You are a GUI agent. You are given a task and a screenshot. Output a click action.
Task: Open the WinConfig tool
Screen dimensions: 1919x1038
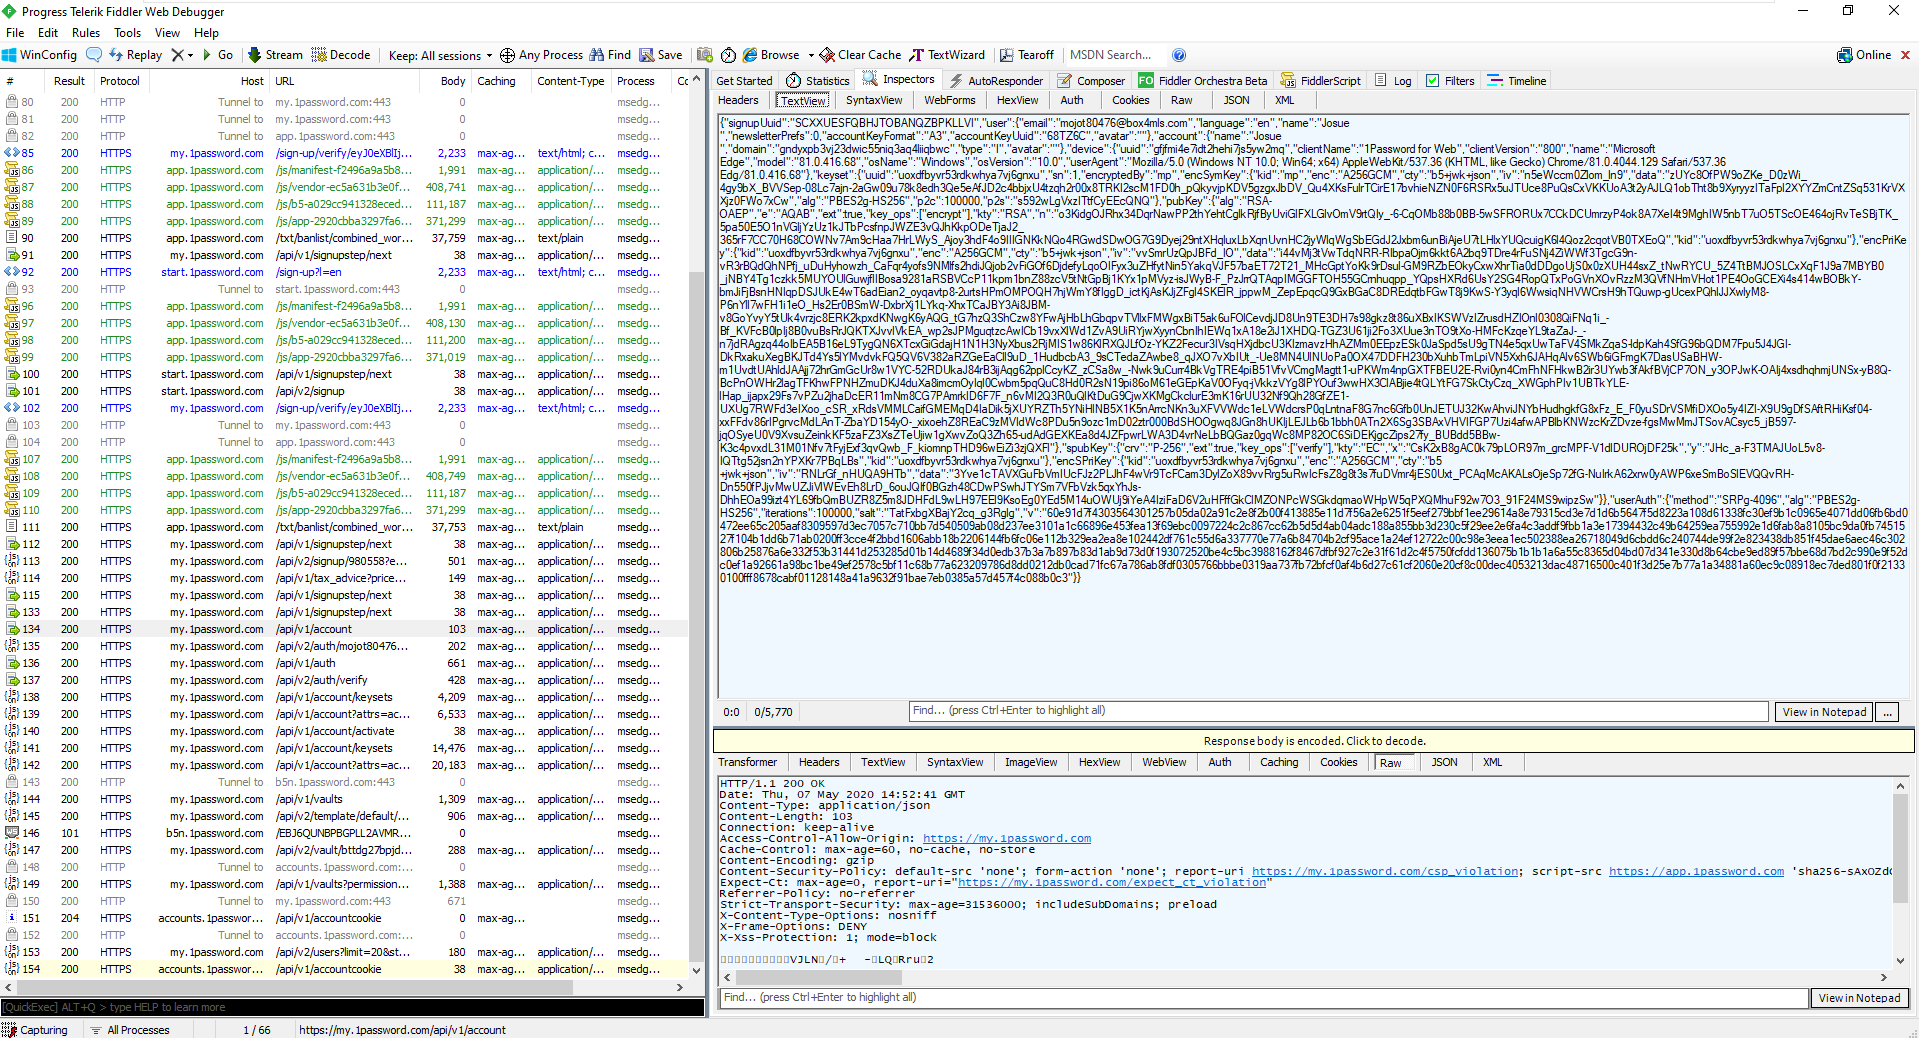(40, 55)
